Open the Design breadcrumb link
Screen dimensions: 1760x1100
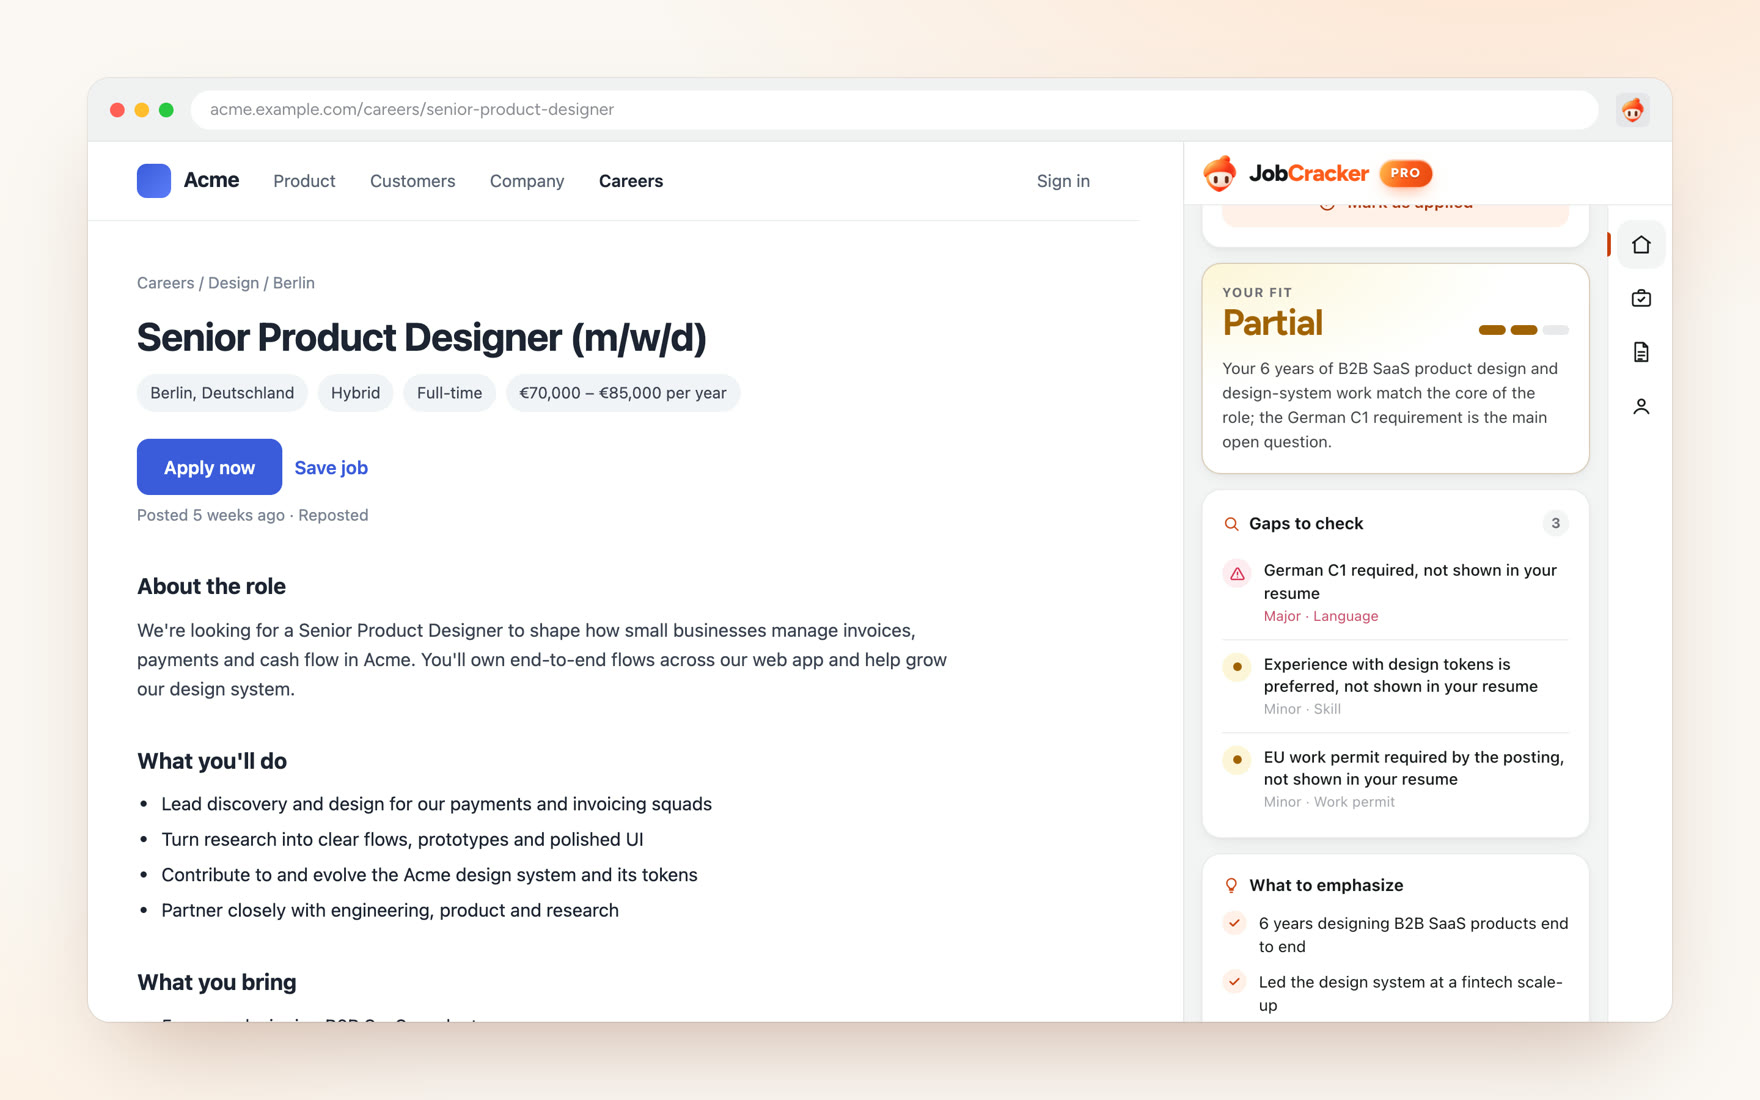coord(233,283)
